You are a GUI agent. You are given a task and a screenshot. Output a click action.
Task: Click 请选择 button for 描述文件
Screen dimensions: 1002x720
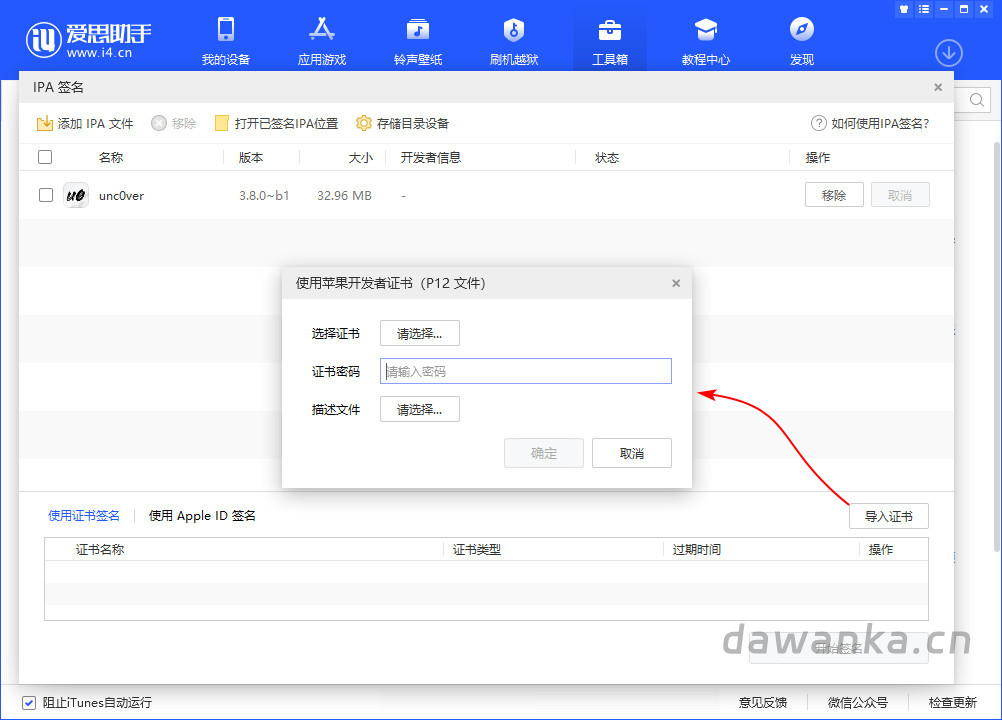[420, 409]
